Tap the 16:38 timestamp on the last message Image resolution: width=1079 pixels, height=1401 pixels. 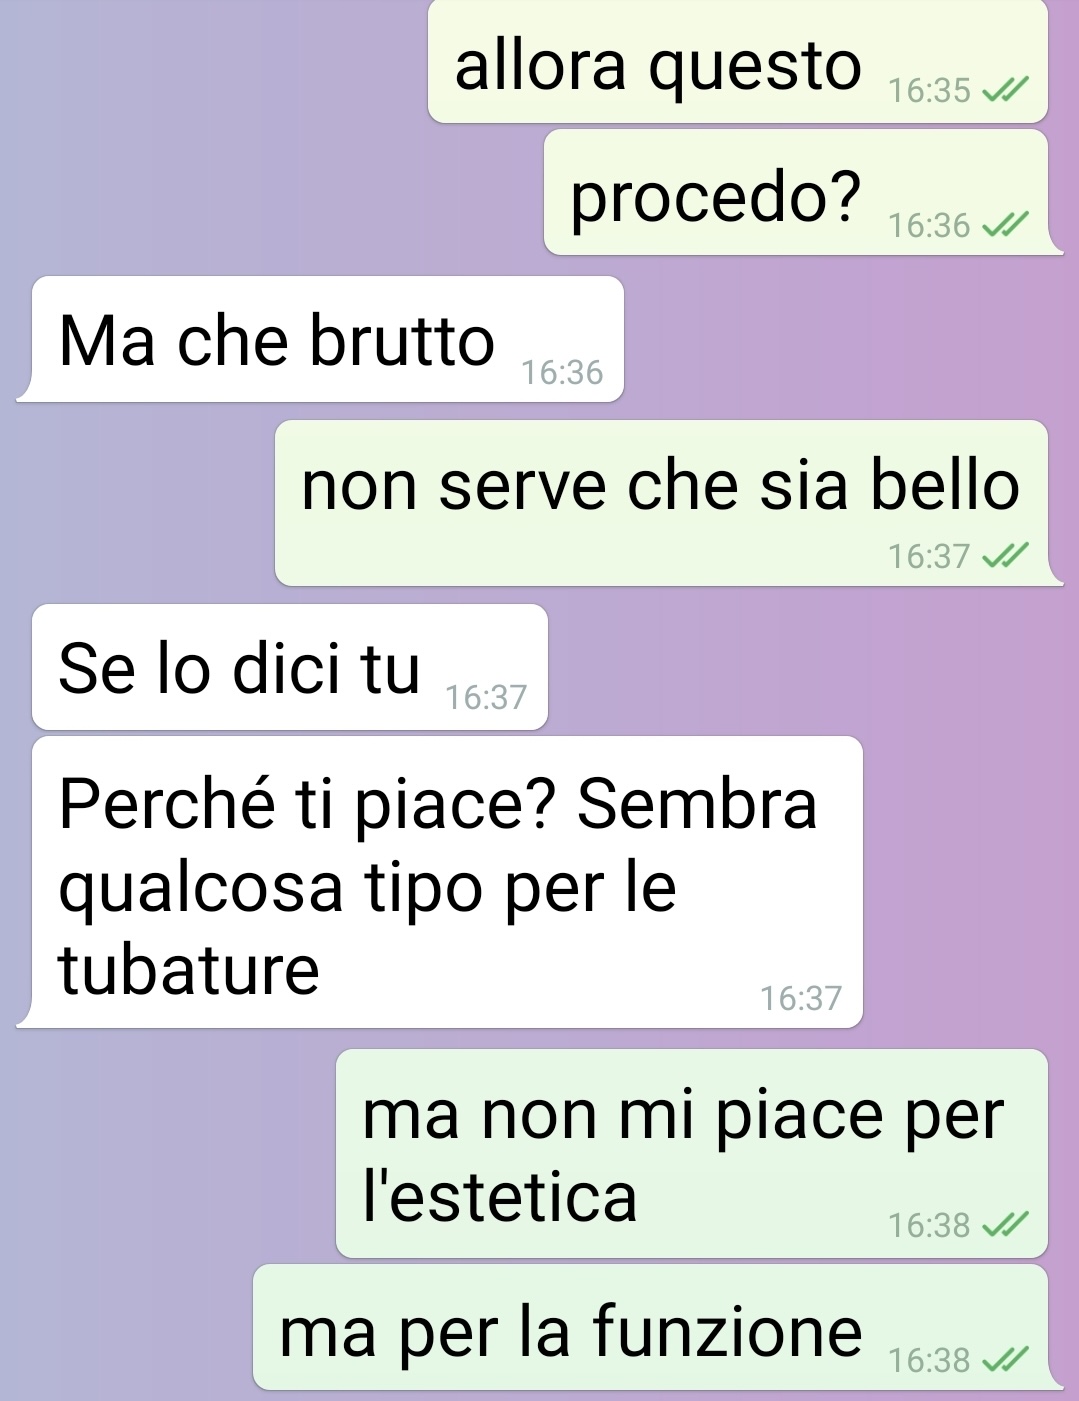(x=929, y=1360)
